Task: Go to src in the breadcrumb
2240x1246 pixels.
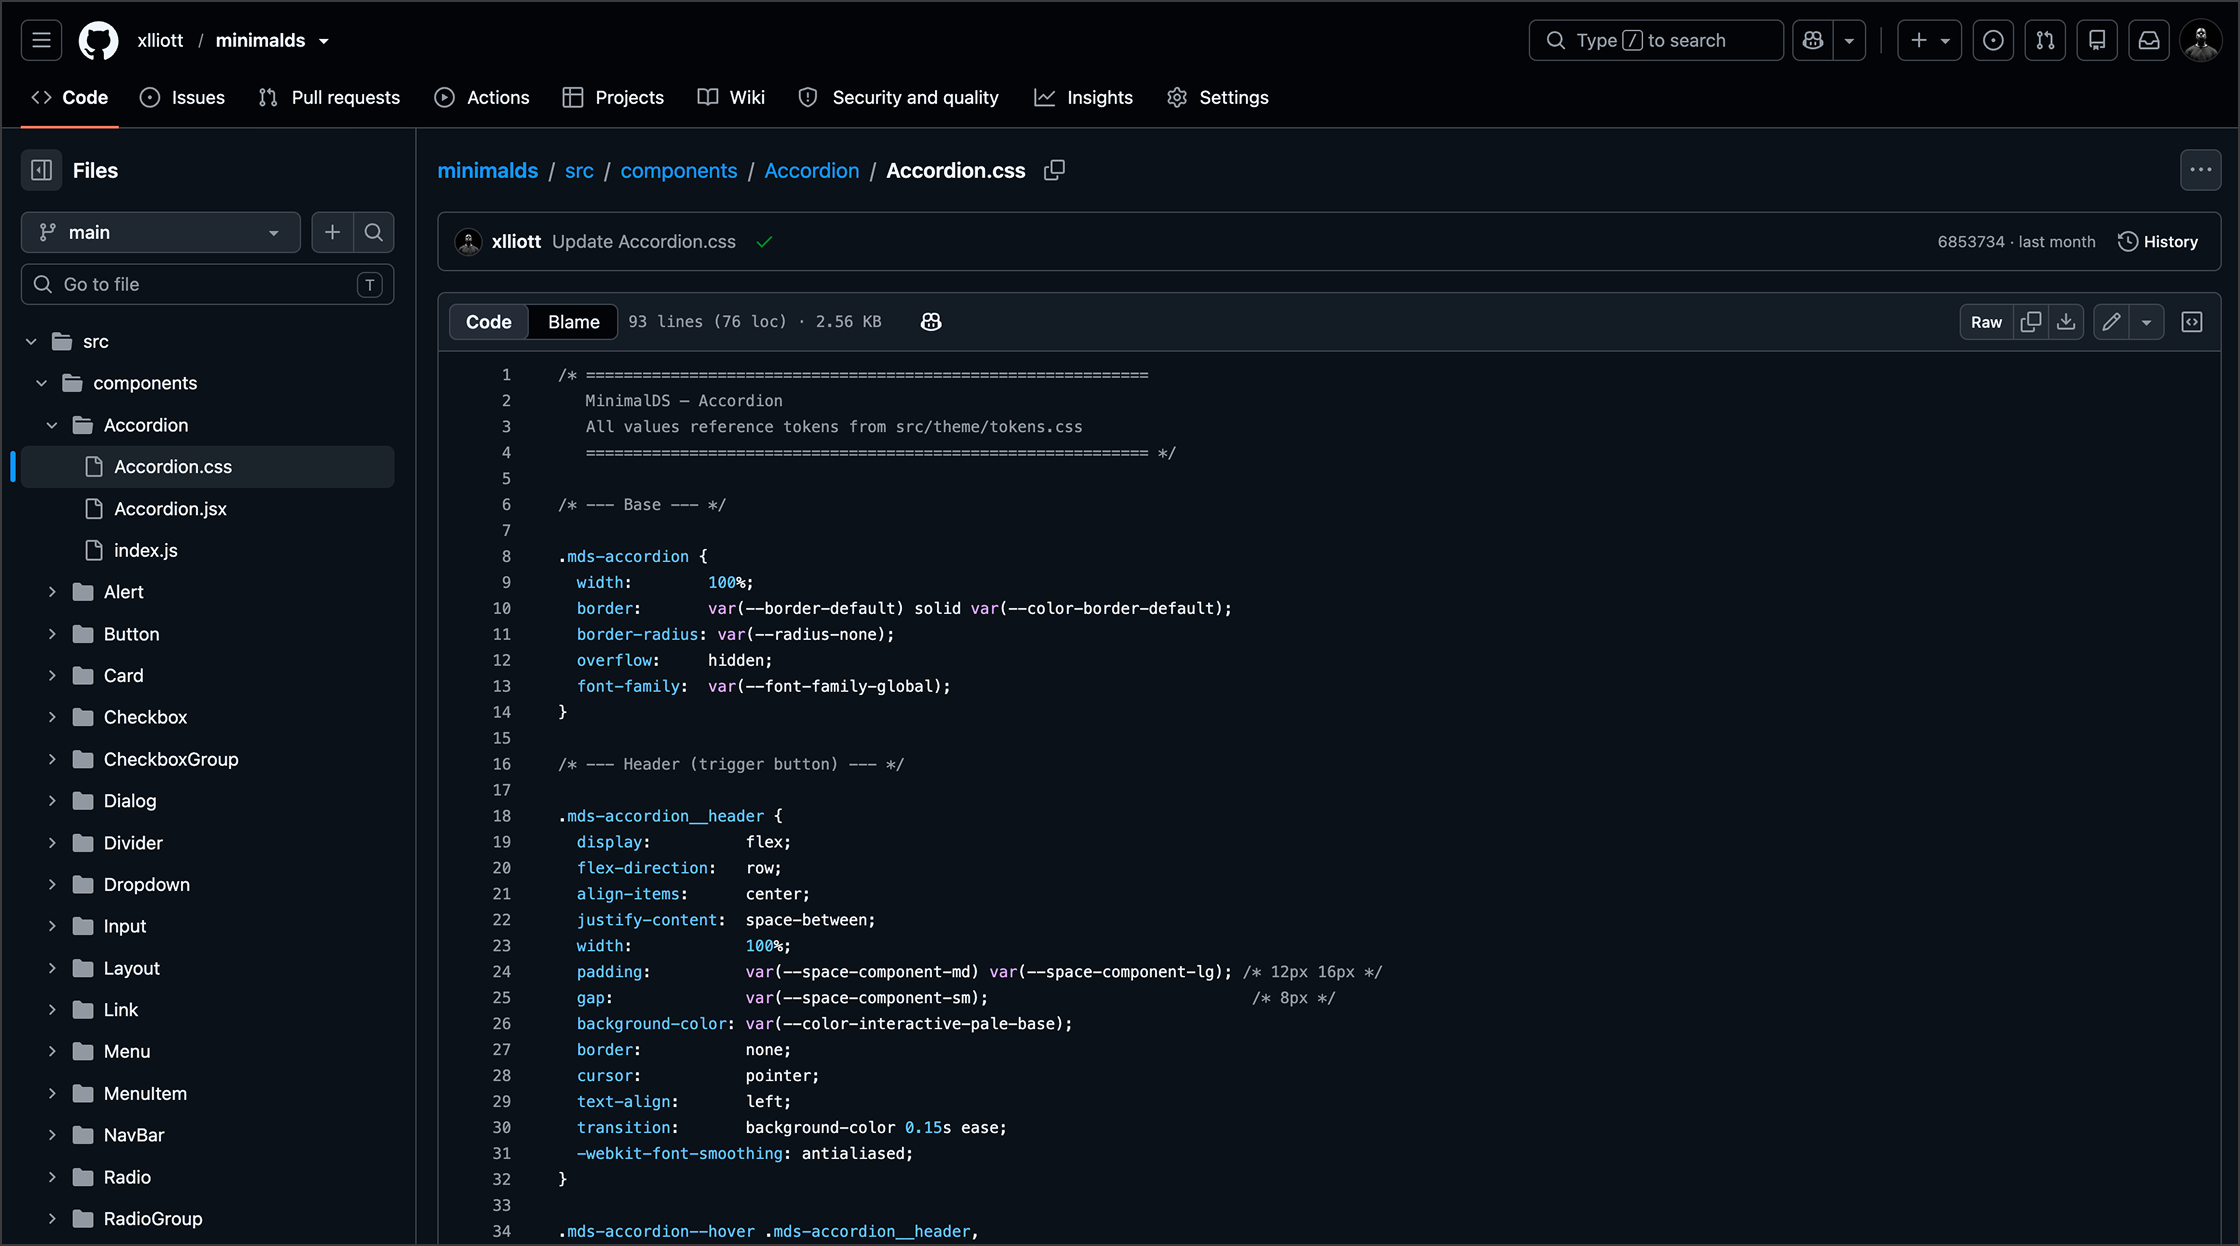Action: click(579, 170)
